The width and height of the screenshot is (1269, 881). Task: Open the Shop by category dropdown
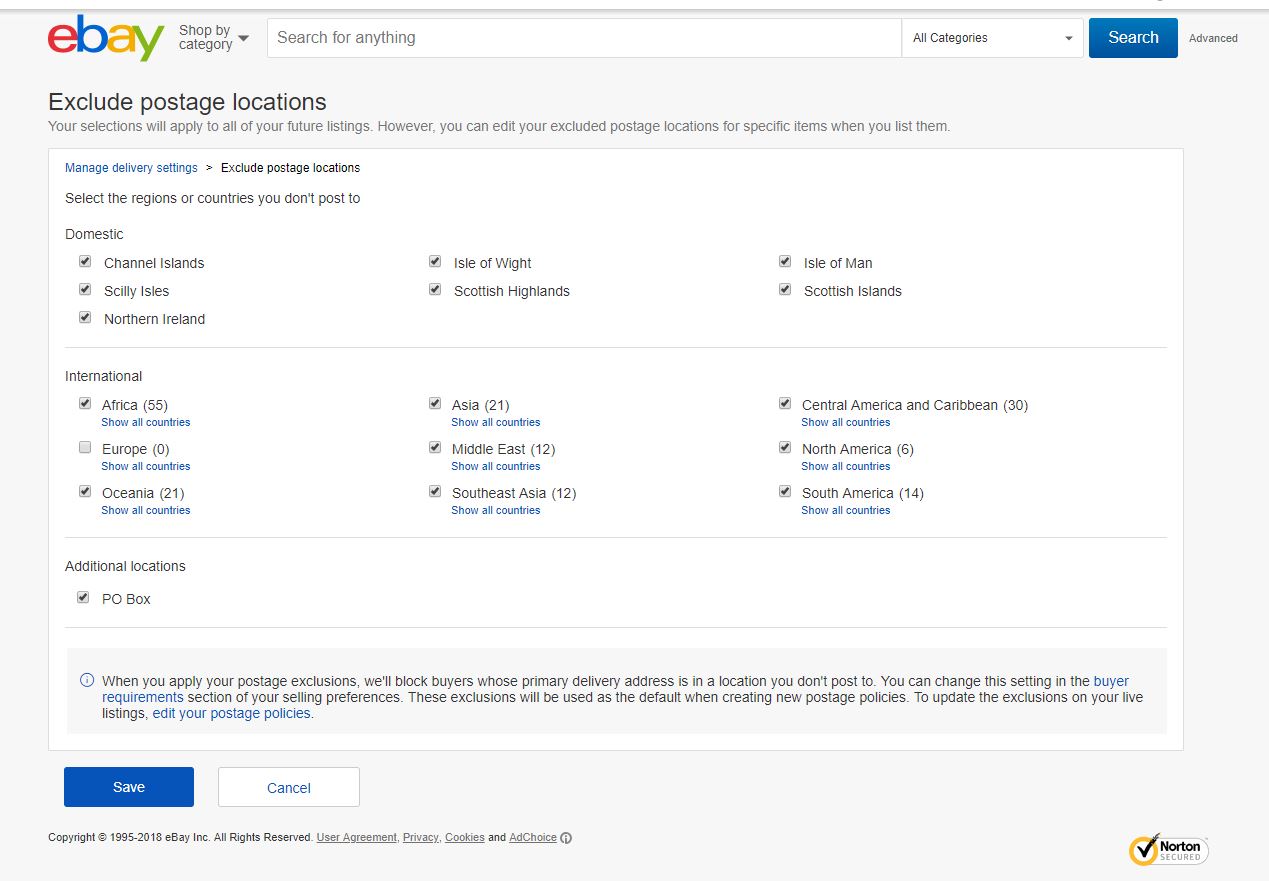pyautogui.click(x=212, y=37)
